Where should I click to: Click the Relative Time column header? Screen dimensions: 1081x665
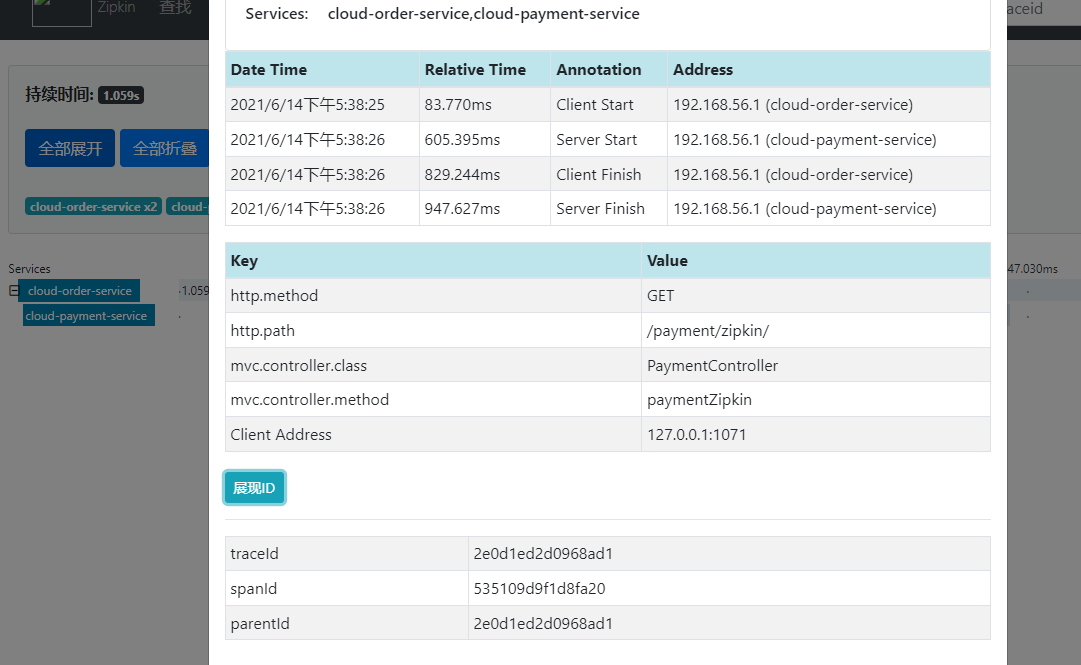click(475, 70)
